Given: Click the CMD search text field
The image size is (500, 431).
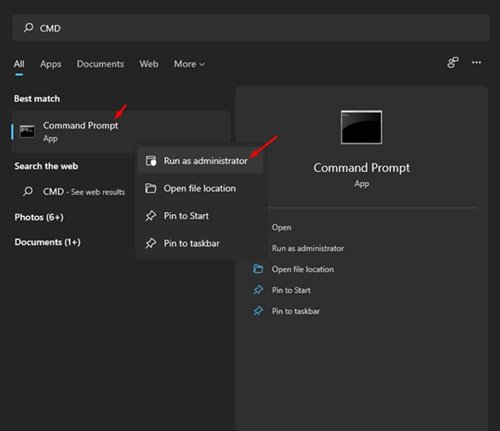Looking at the screenshot, I should click(x=251, y=28).
